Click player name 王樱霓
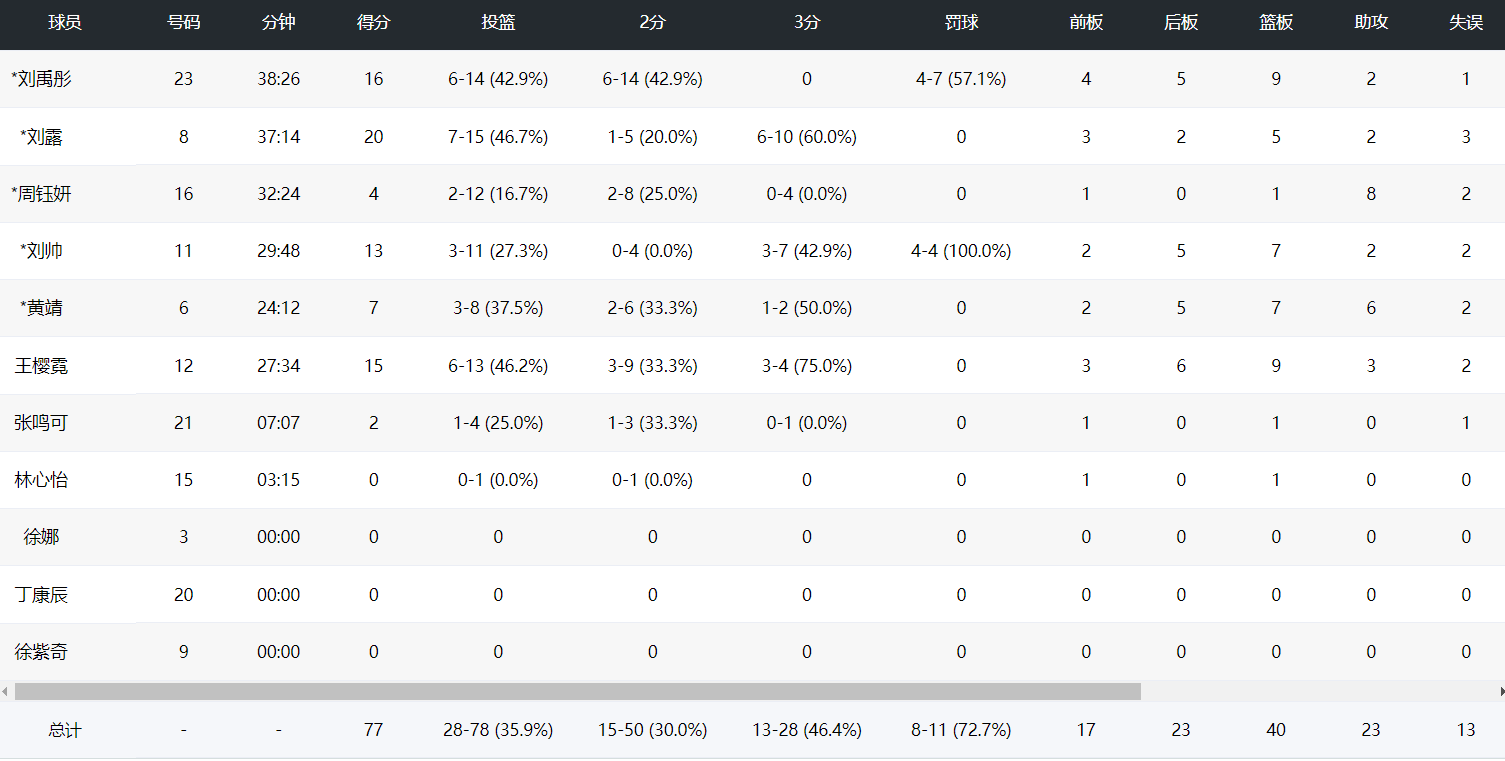The height and width of the screenshot is (761, 1505). tap(42, 366)
